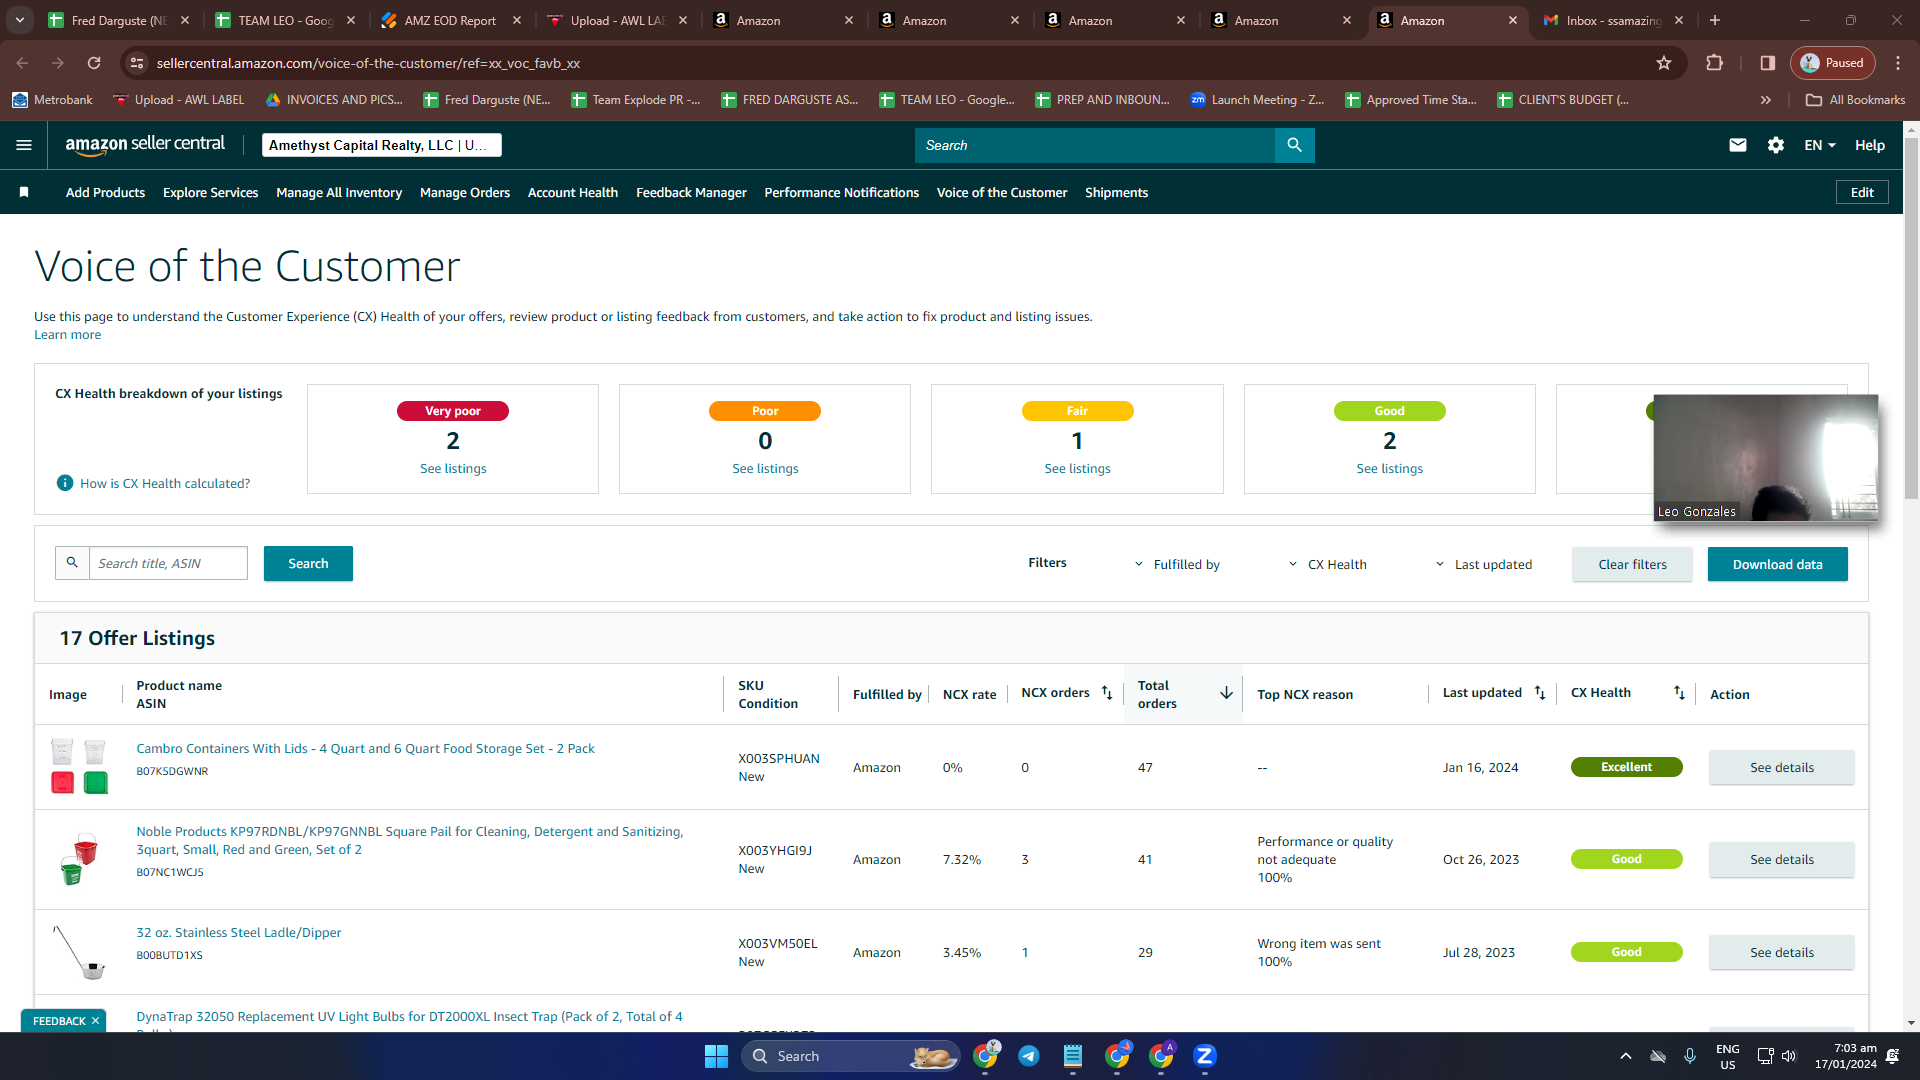Open Telegram from the taskbar
Screen dimensions: 1920x1080
coord(1029,1056)
